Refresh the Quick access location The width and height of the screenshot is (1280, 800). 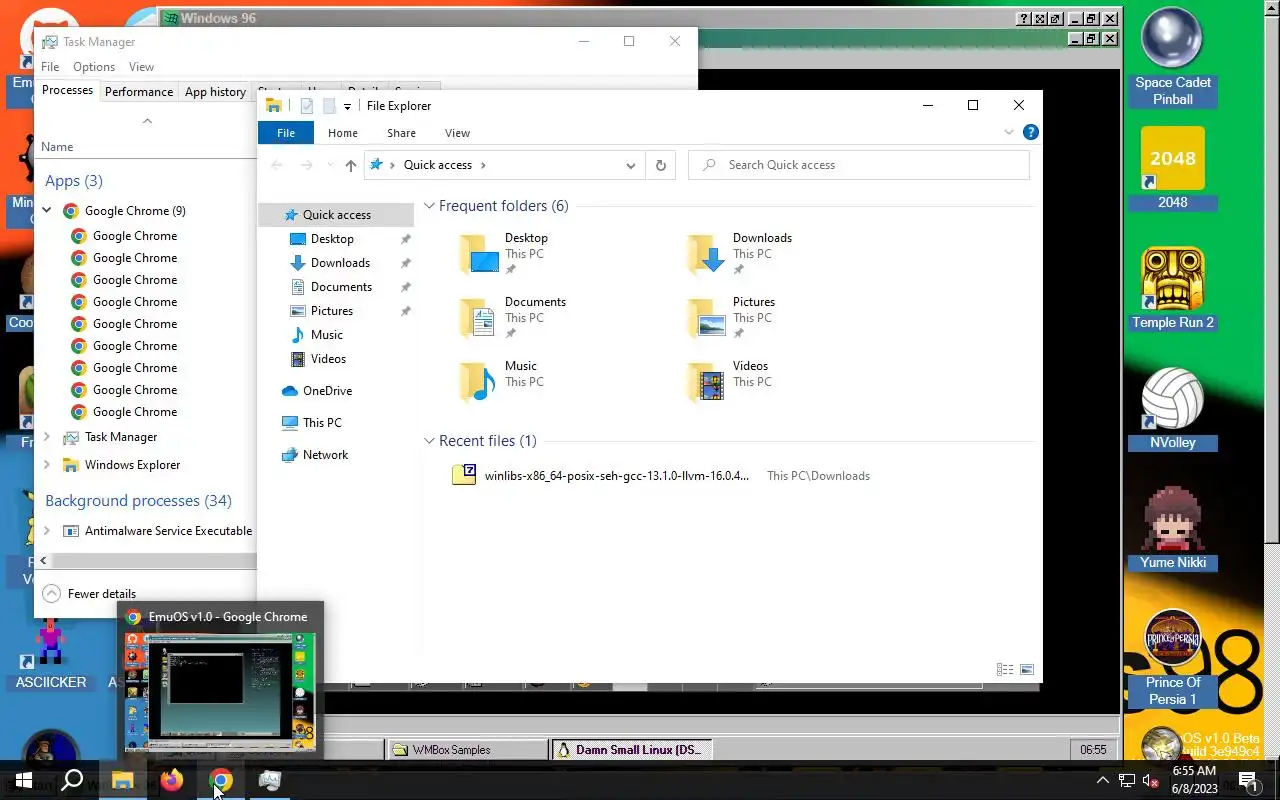click(x=660, y=165)
